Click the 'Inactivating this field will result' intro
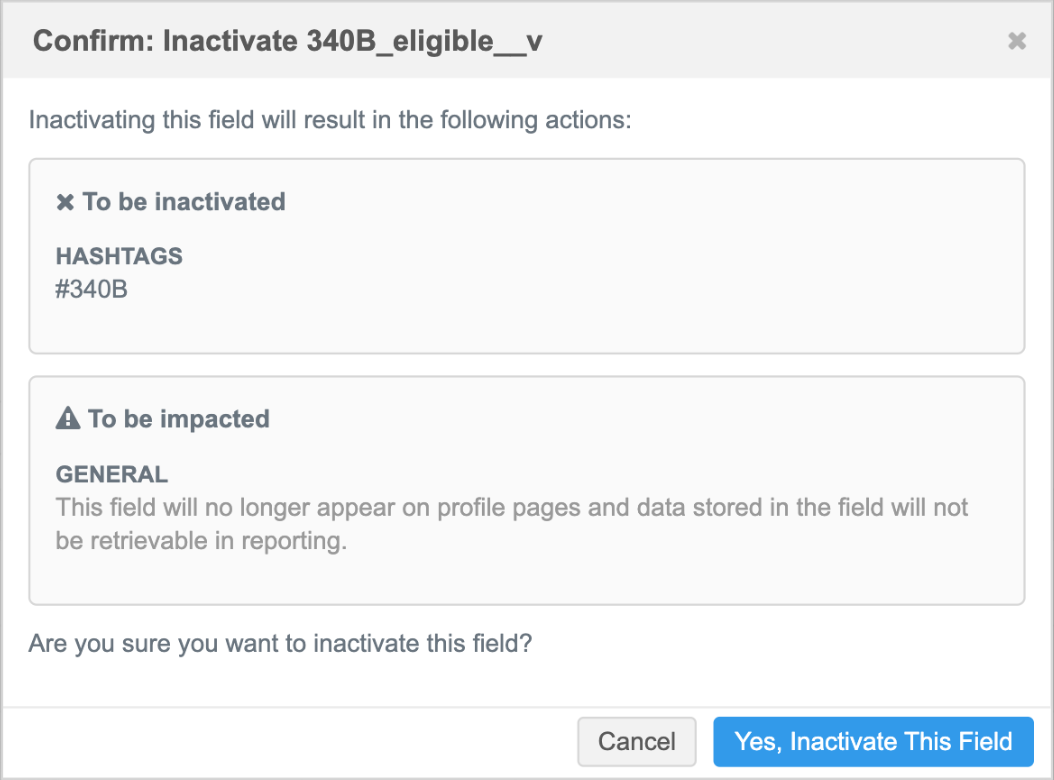The image size is (1054, 780). point(330,121)
